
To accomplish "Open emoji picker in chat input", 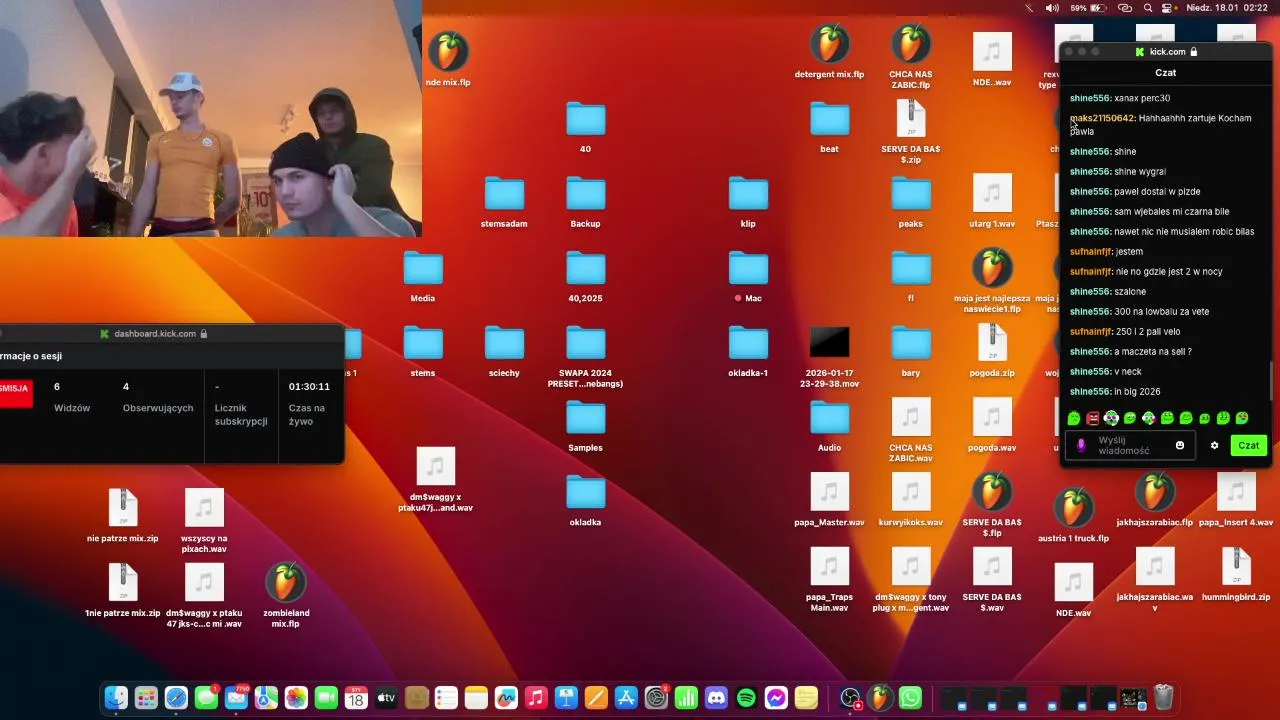I will [1180, 445].
